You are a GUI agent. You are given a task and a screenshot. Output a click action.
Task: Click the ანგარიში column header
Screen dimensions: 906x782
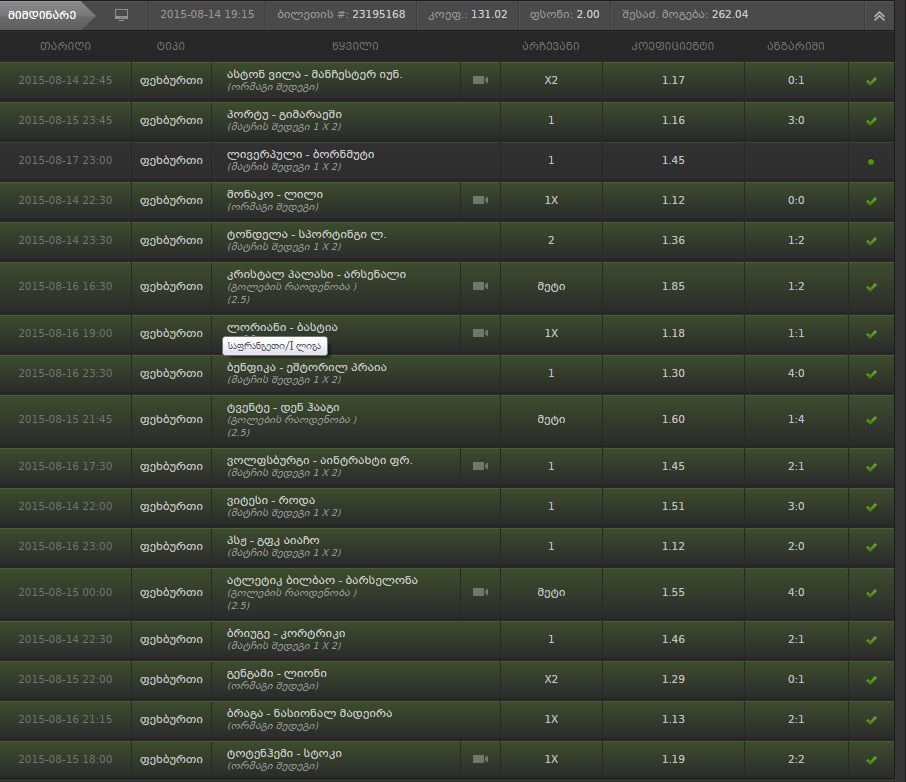[796, 46]
